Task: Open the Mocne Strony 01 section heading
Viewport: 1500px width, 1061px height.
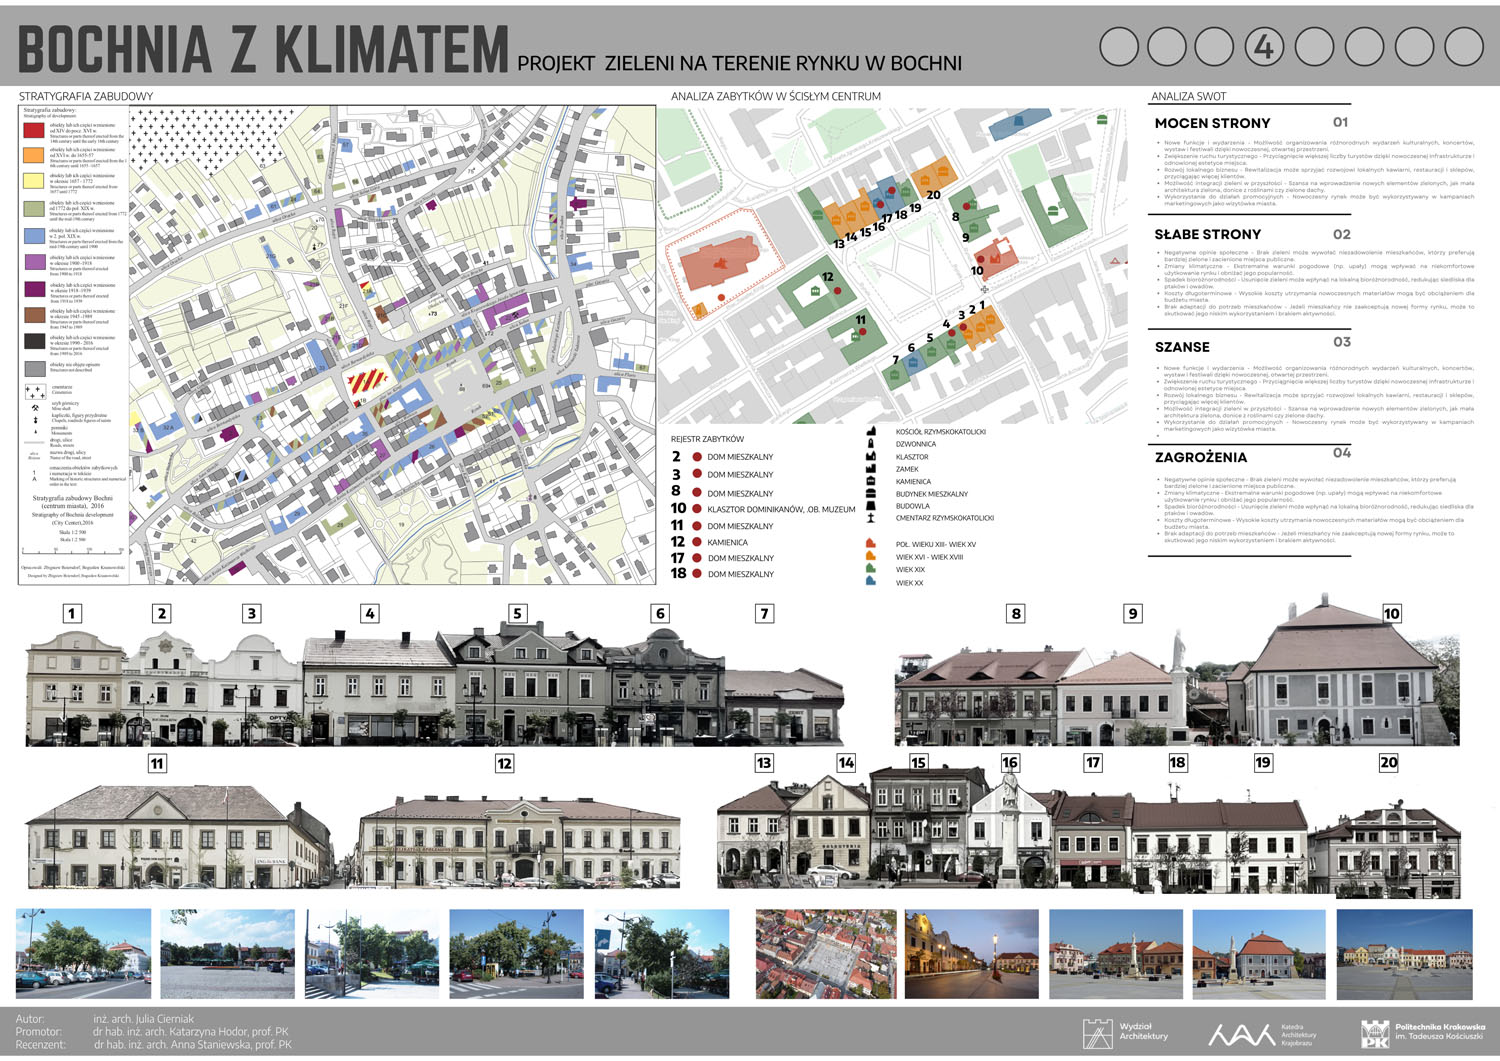Action: tap(1212, 123)
